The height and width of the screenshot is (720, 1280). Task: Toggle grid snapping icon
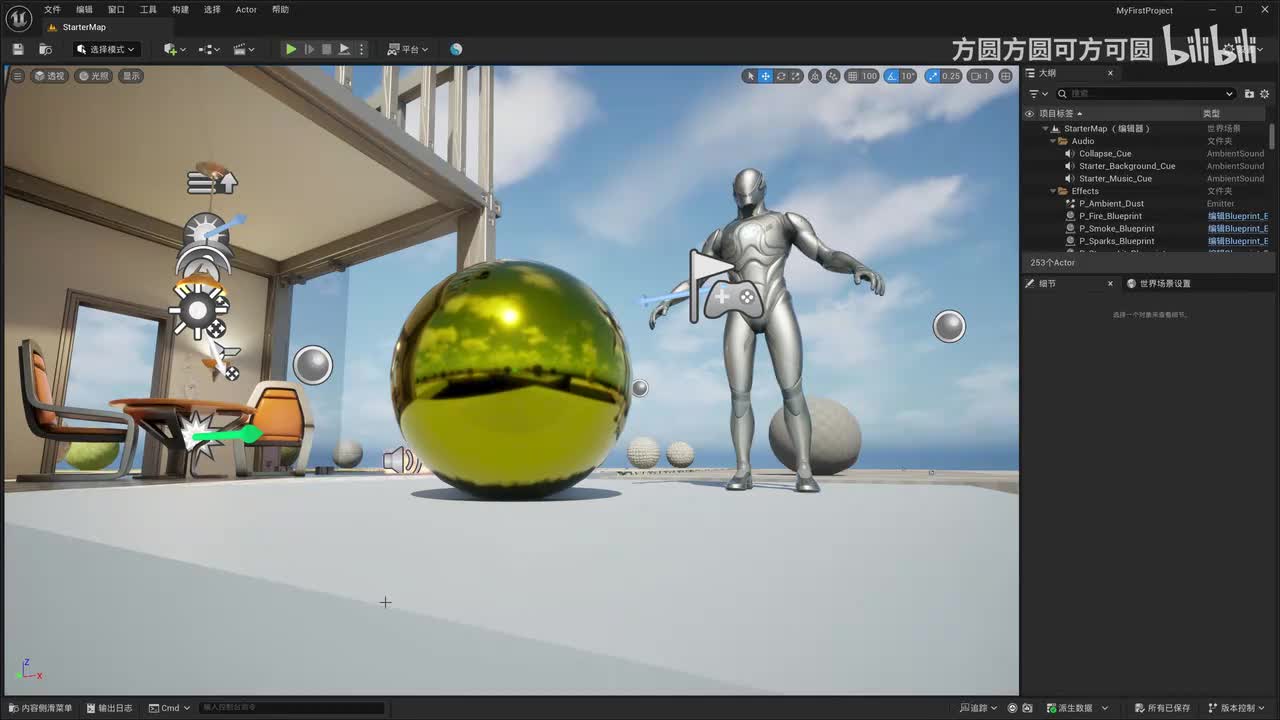(852, 76)
